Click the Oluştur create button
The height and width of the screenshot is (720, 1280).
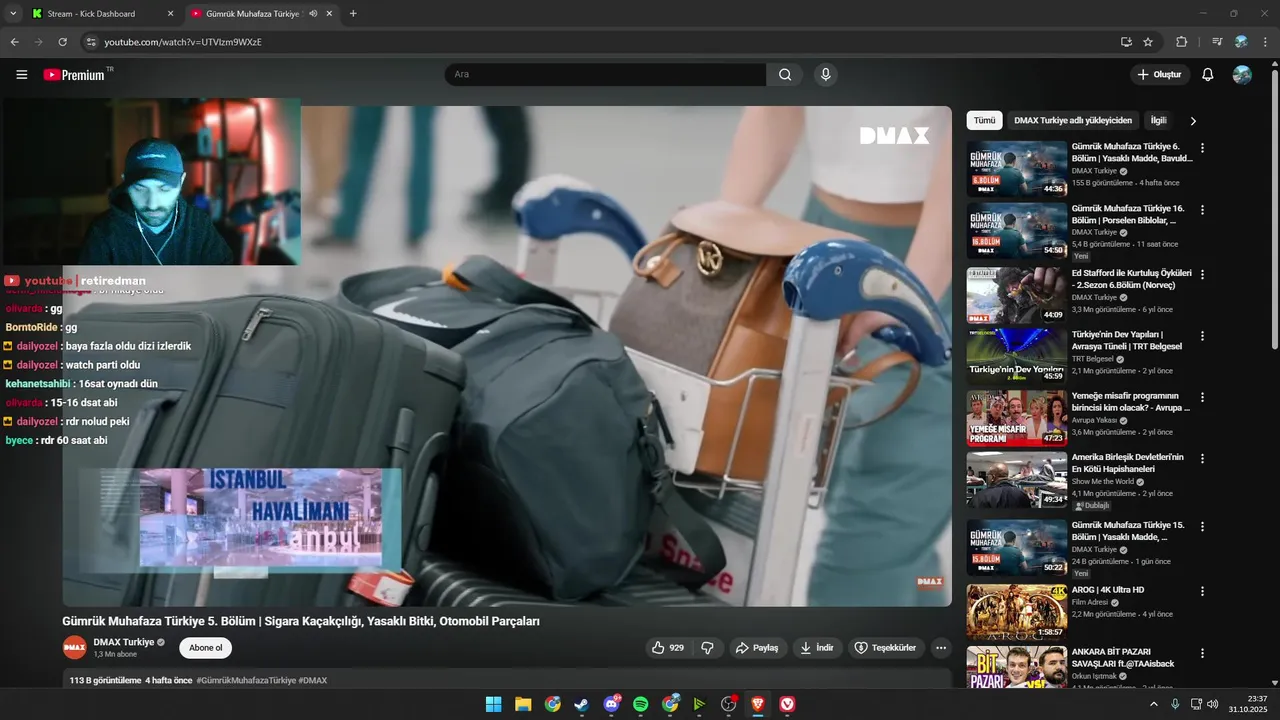[1159, 74]
